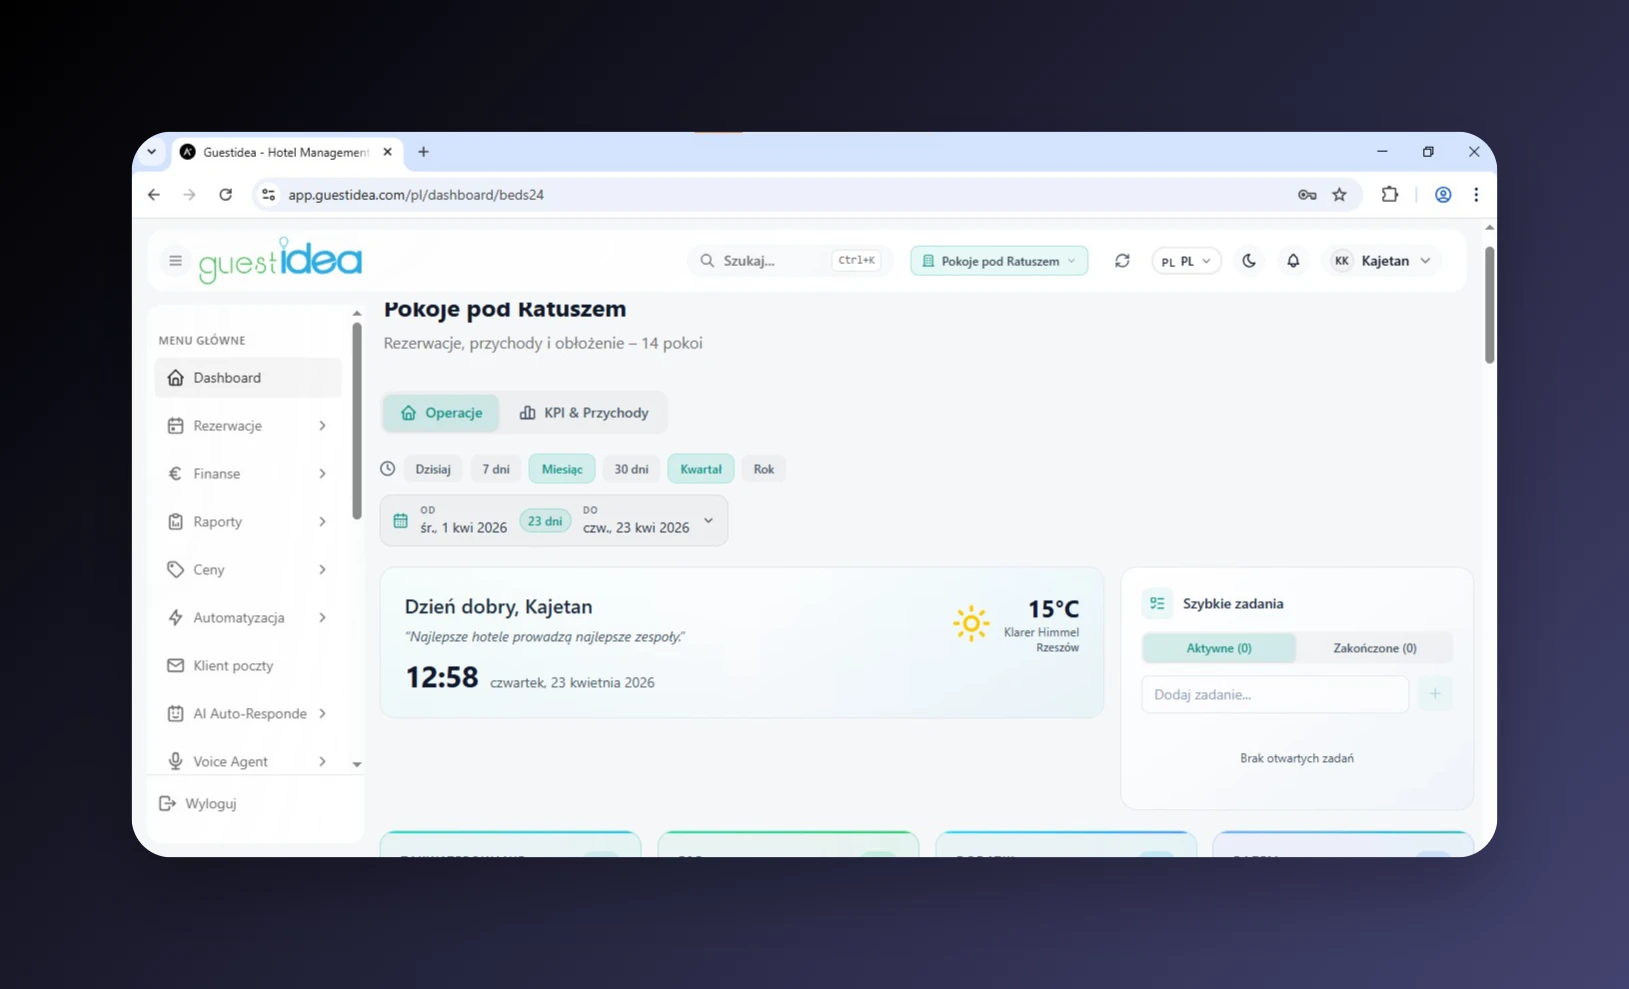Click the refresh data icon in header

pyautogui.click(x=1122, y=261)
